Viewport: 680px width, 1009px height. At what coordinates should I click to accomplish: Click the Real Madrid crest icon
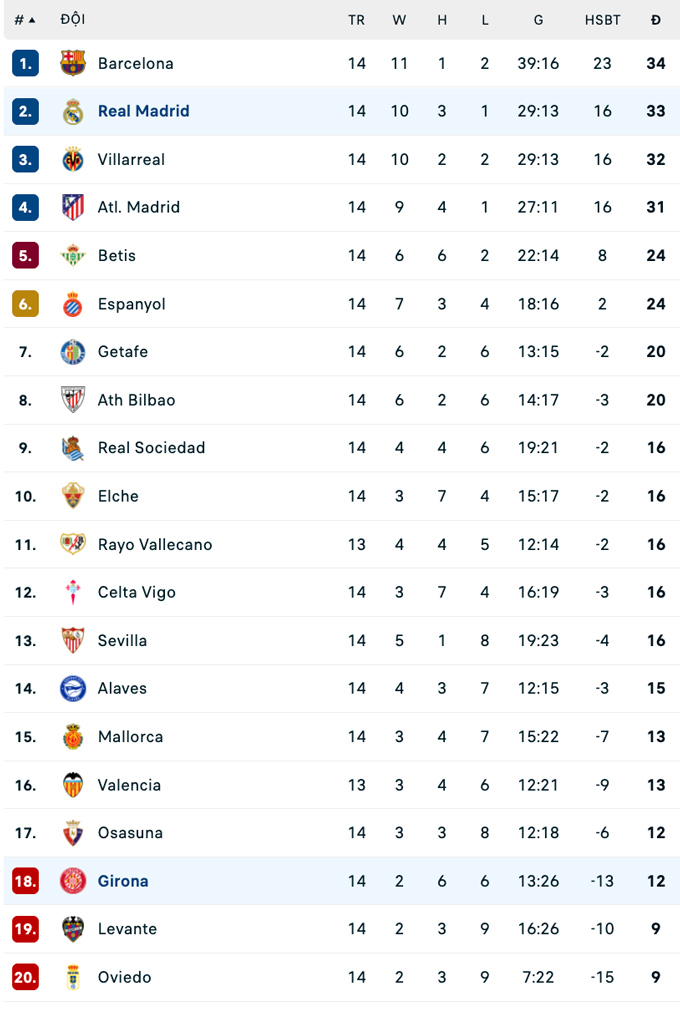tap(73, 111)
